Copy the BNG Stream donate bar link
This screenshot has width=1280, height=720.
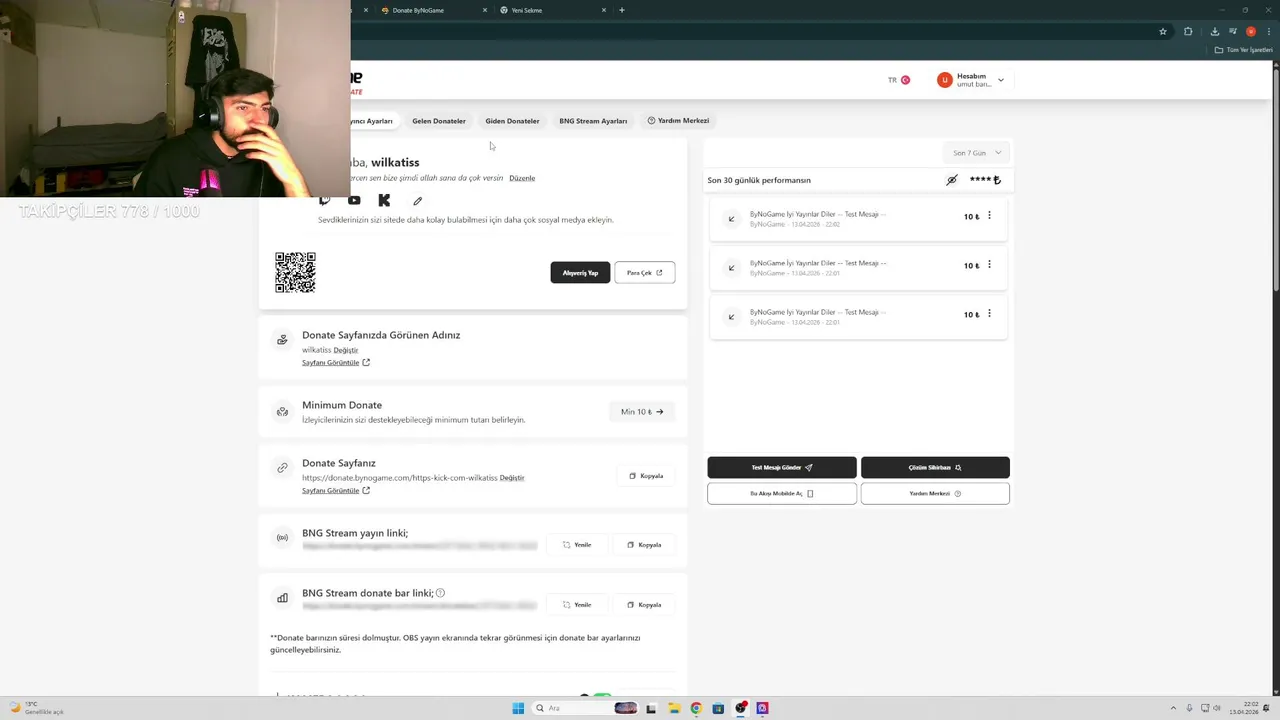[x=644, y=605]
